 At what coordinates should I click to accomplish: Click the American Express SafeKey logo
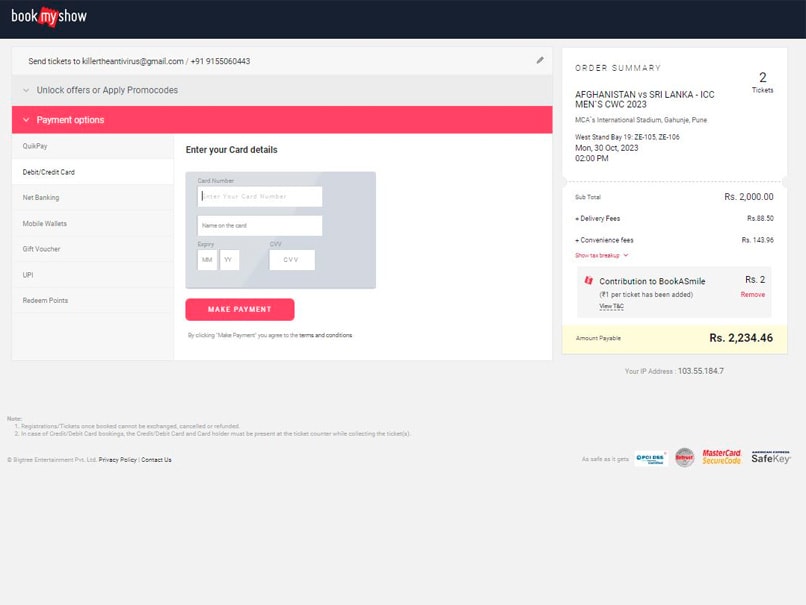[771, 457]
